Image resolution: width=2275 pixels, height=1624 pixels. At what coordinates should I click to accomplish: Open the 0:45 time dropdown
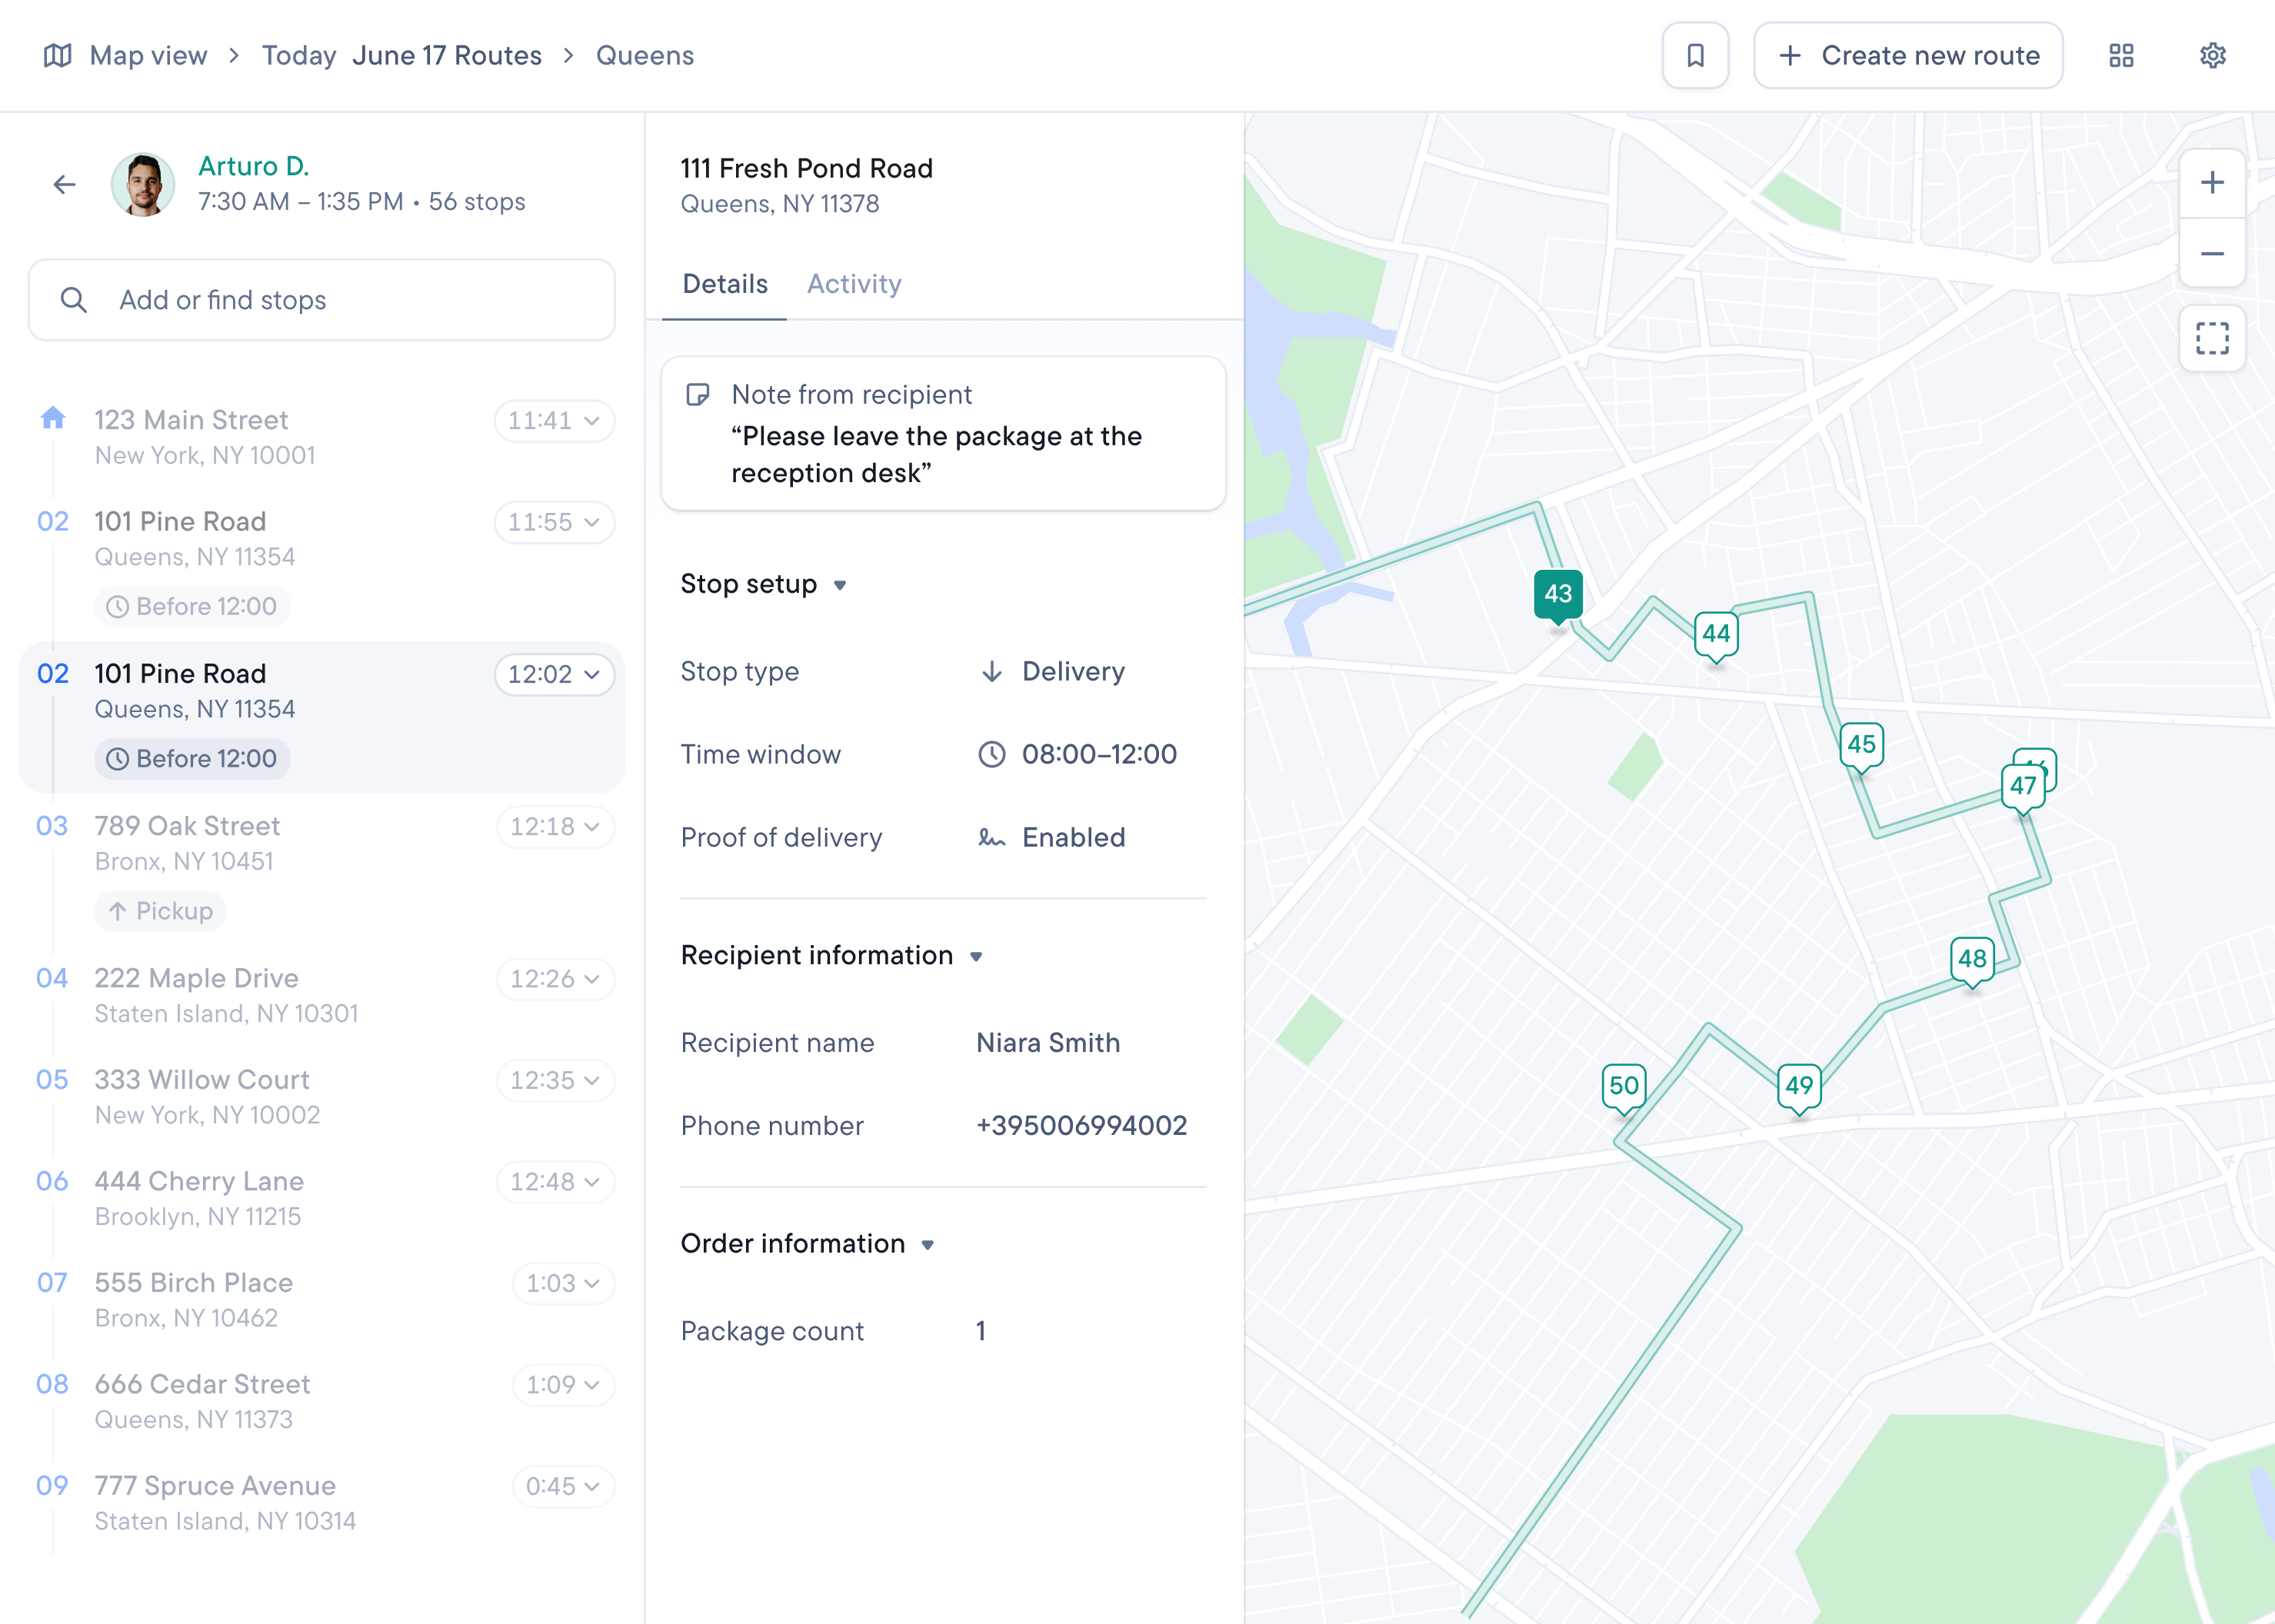coord(563,1486)
